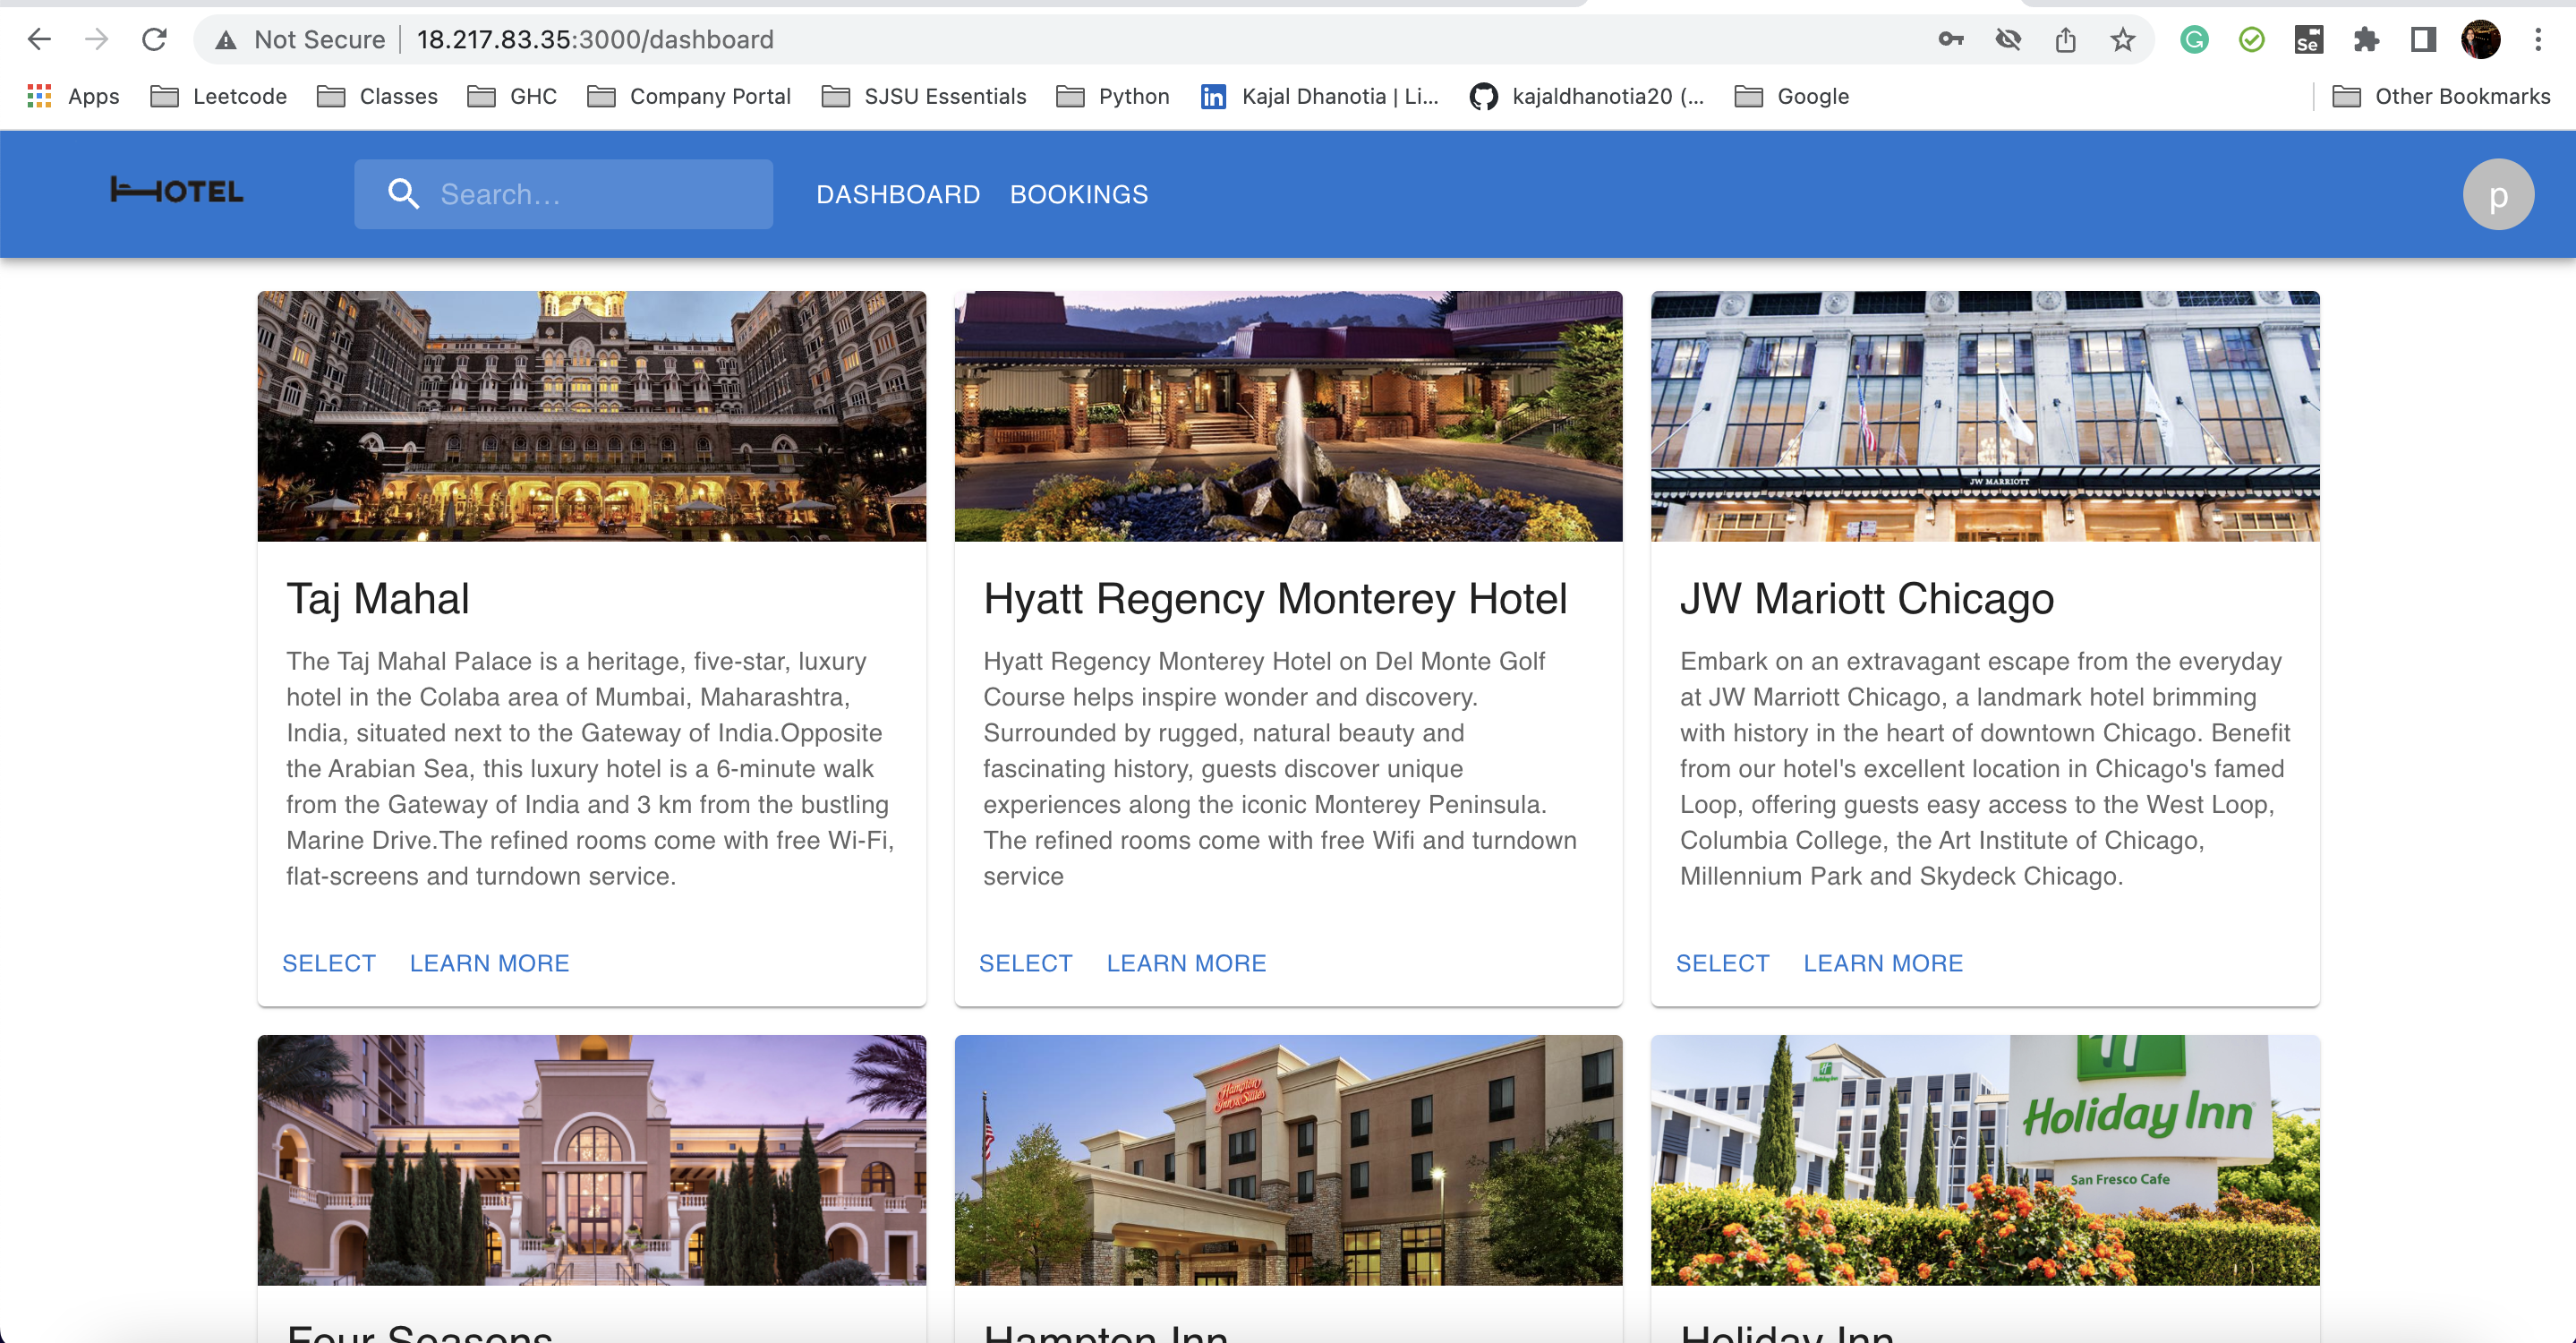
Task: Bookmark page with the star icon
Action: coord(2122,40)
